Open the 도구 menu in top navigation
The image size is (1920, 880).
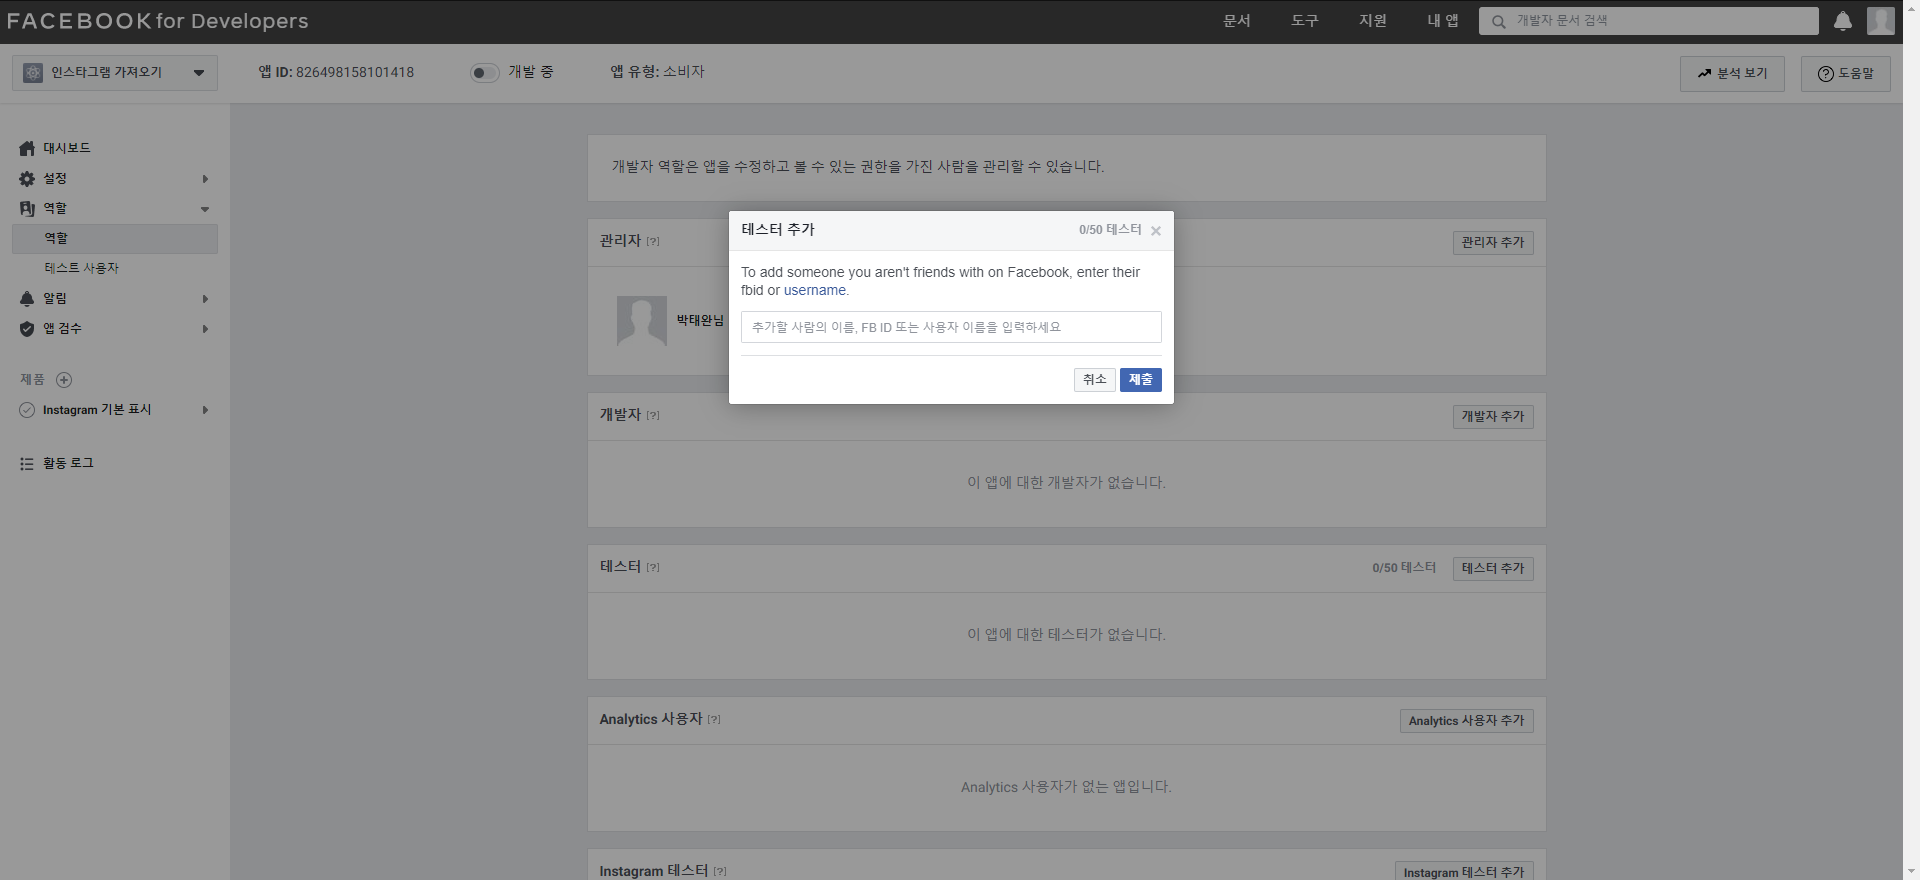[x=1305, y=21]
